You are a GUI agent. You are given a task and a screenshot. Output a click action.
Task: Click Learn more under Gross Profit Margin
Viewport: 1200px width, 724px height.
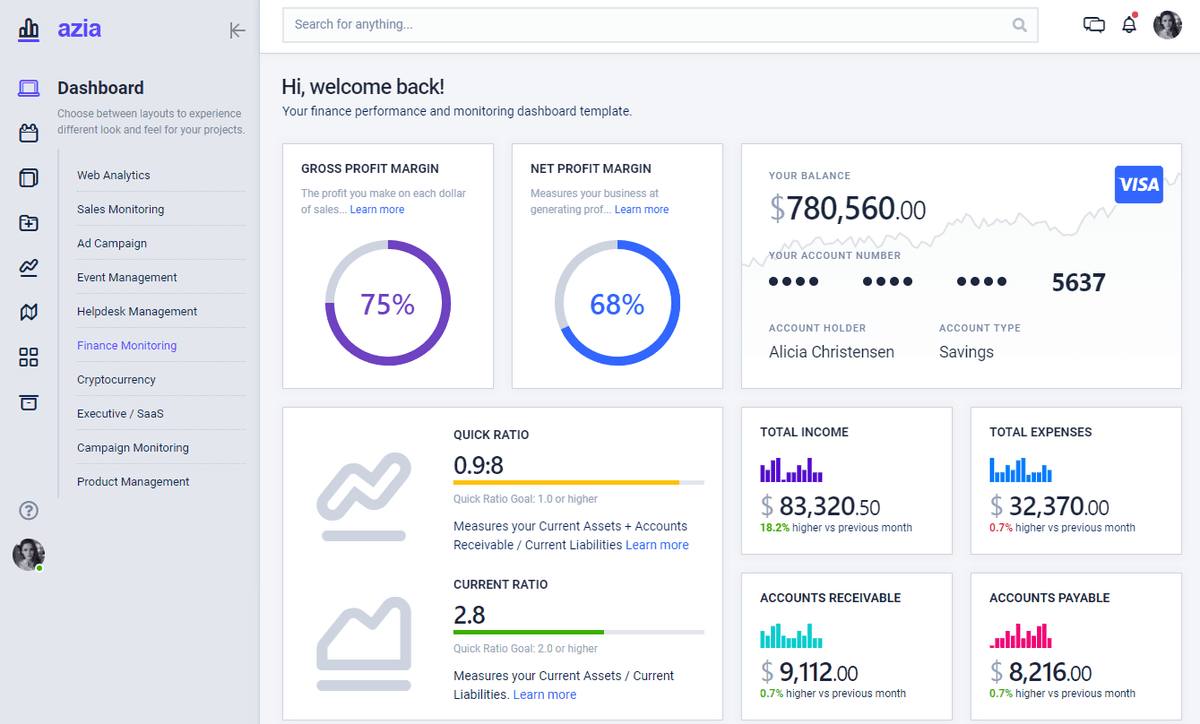click(377, 210)
